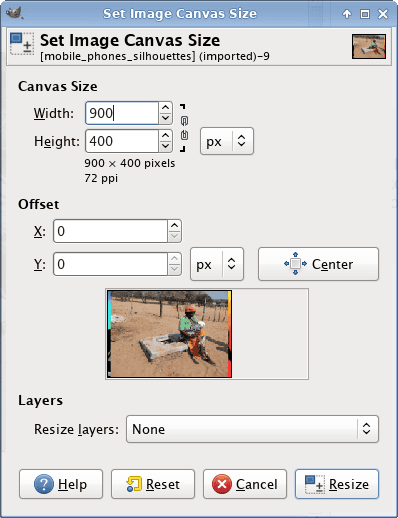Click the canvas size icon beside the heading
This screenshot has width=398, height=518.
[x=22, y=43]
